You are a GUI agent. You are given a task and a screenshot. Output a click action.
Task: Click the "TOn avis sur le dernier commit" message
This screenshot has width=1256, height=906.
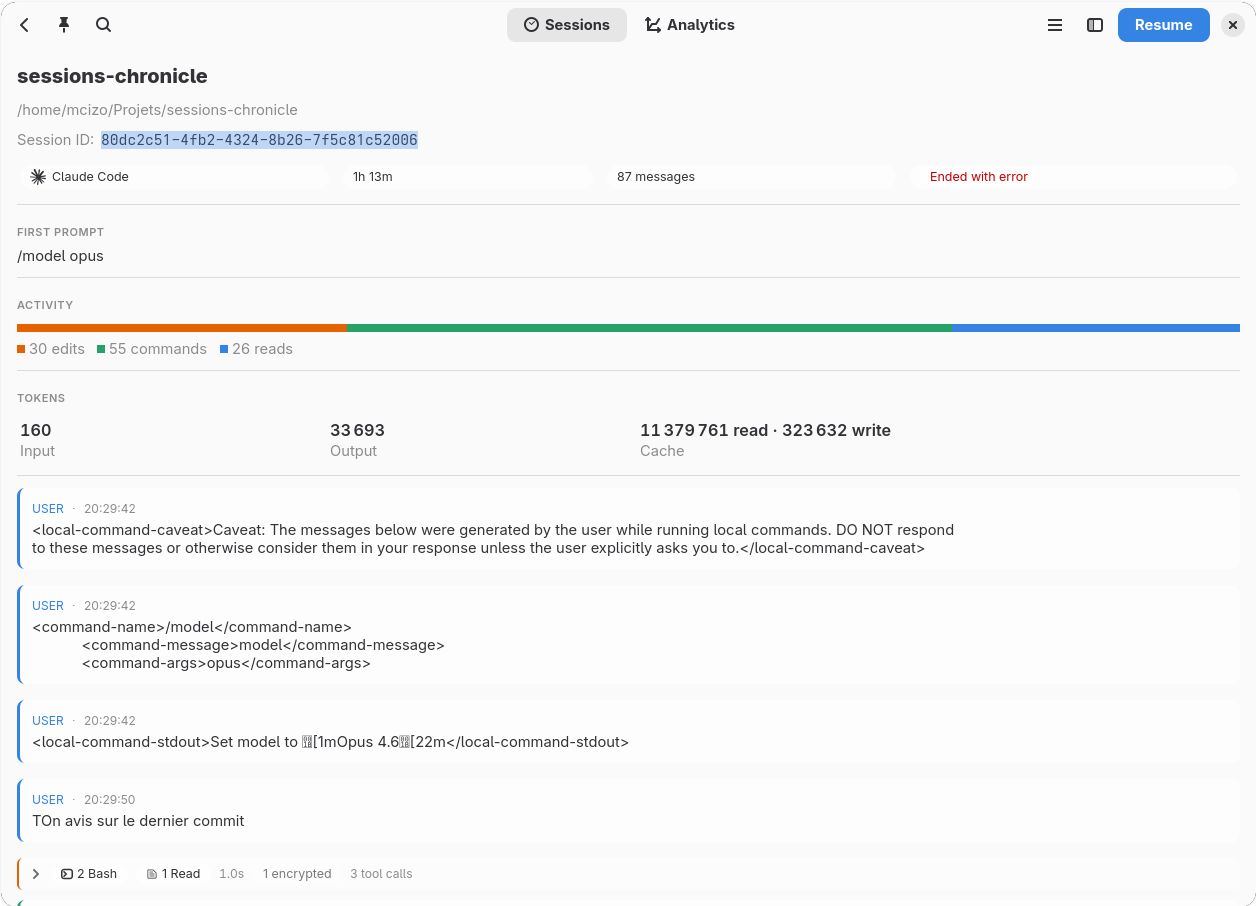click(138, 821)
